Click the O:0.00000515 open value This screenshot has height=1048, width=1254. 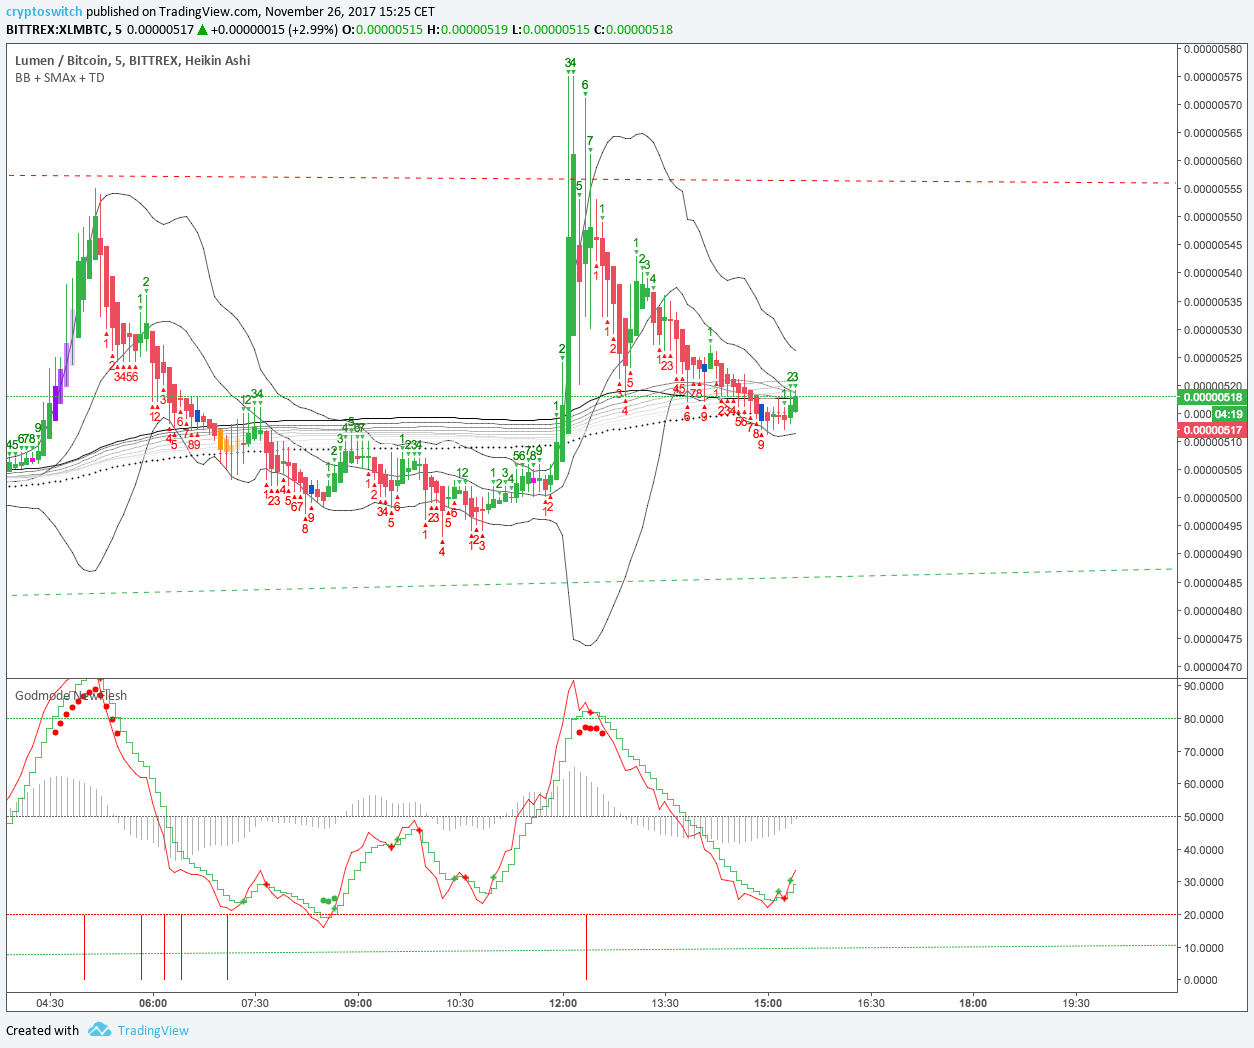click(382, 29)
